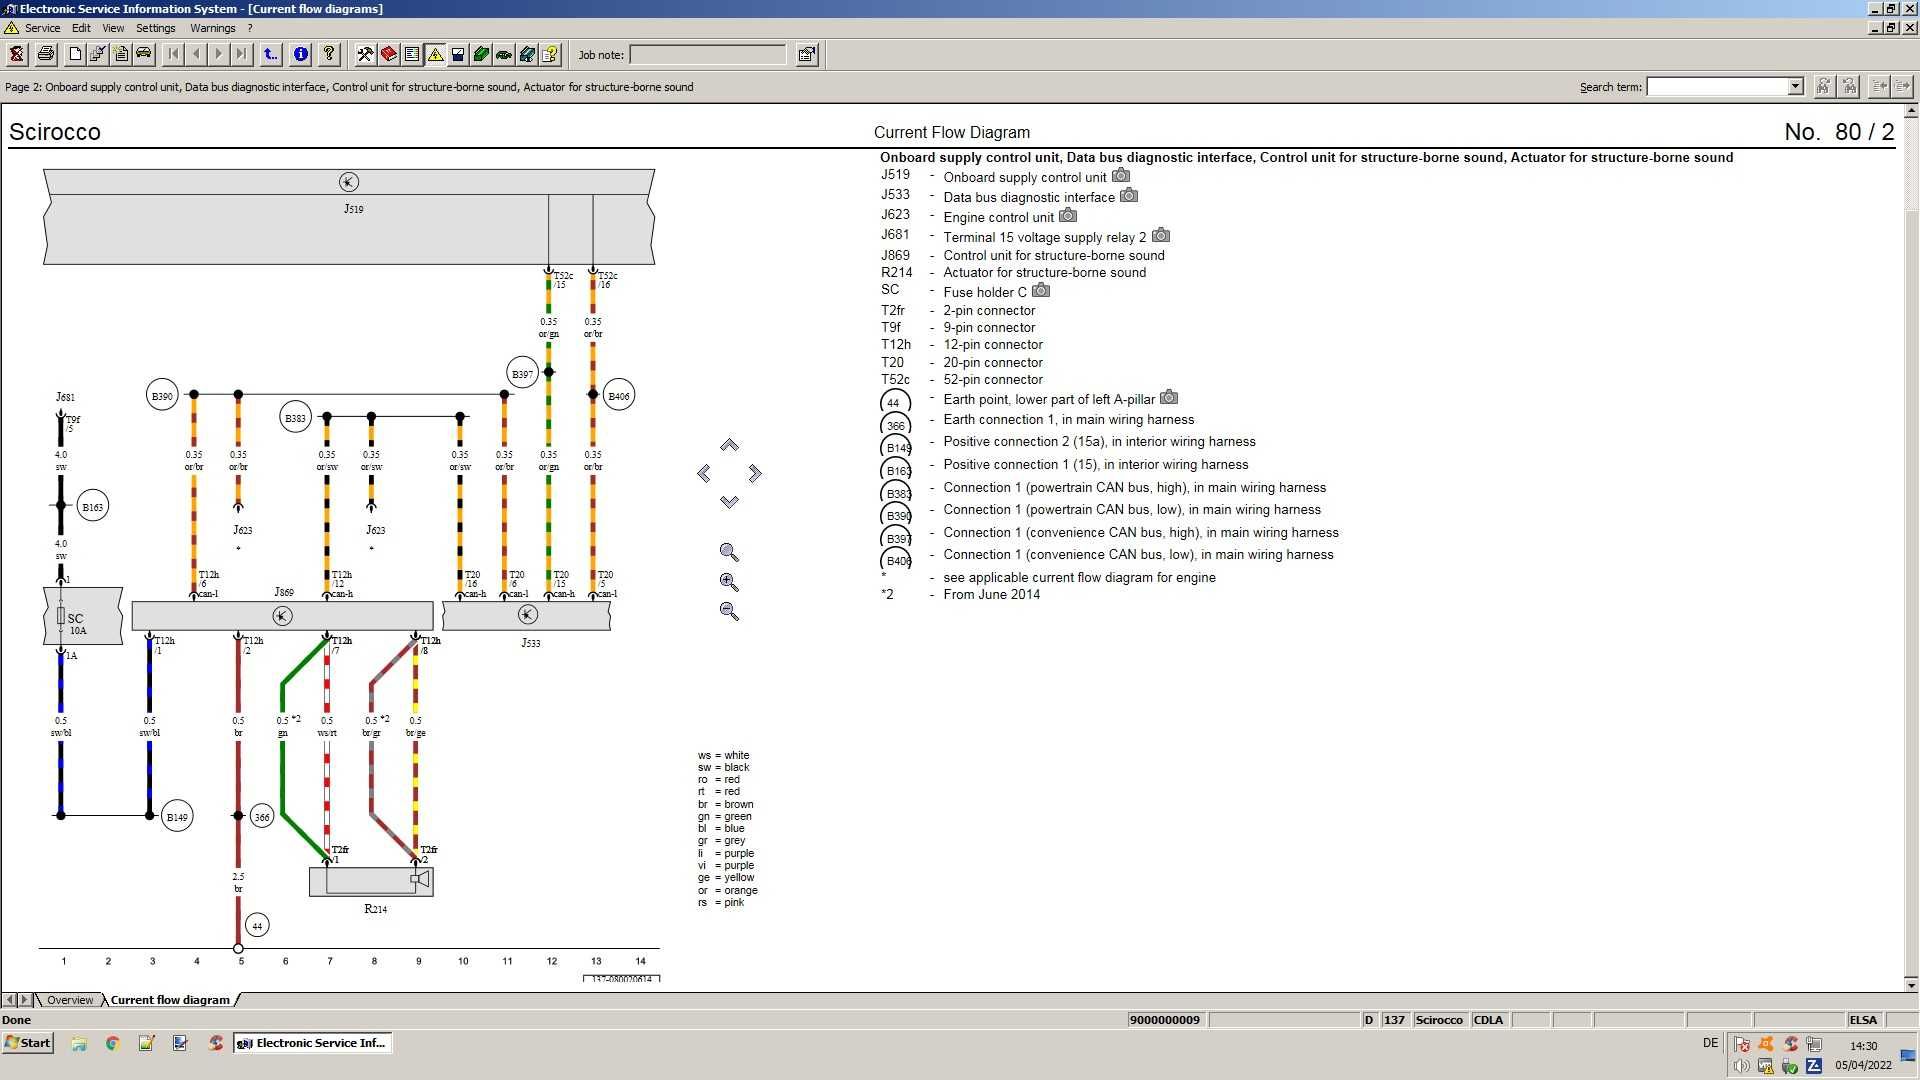This screenshot has height=1080, width=1920.
Task: Open camera image for J533 data bus interface
Action: 1129,196
